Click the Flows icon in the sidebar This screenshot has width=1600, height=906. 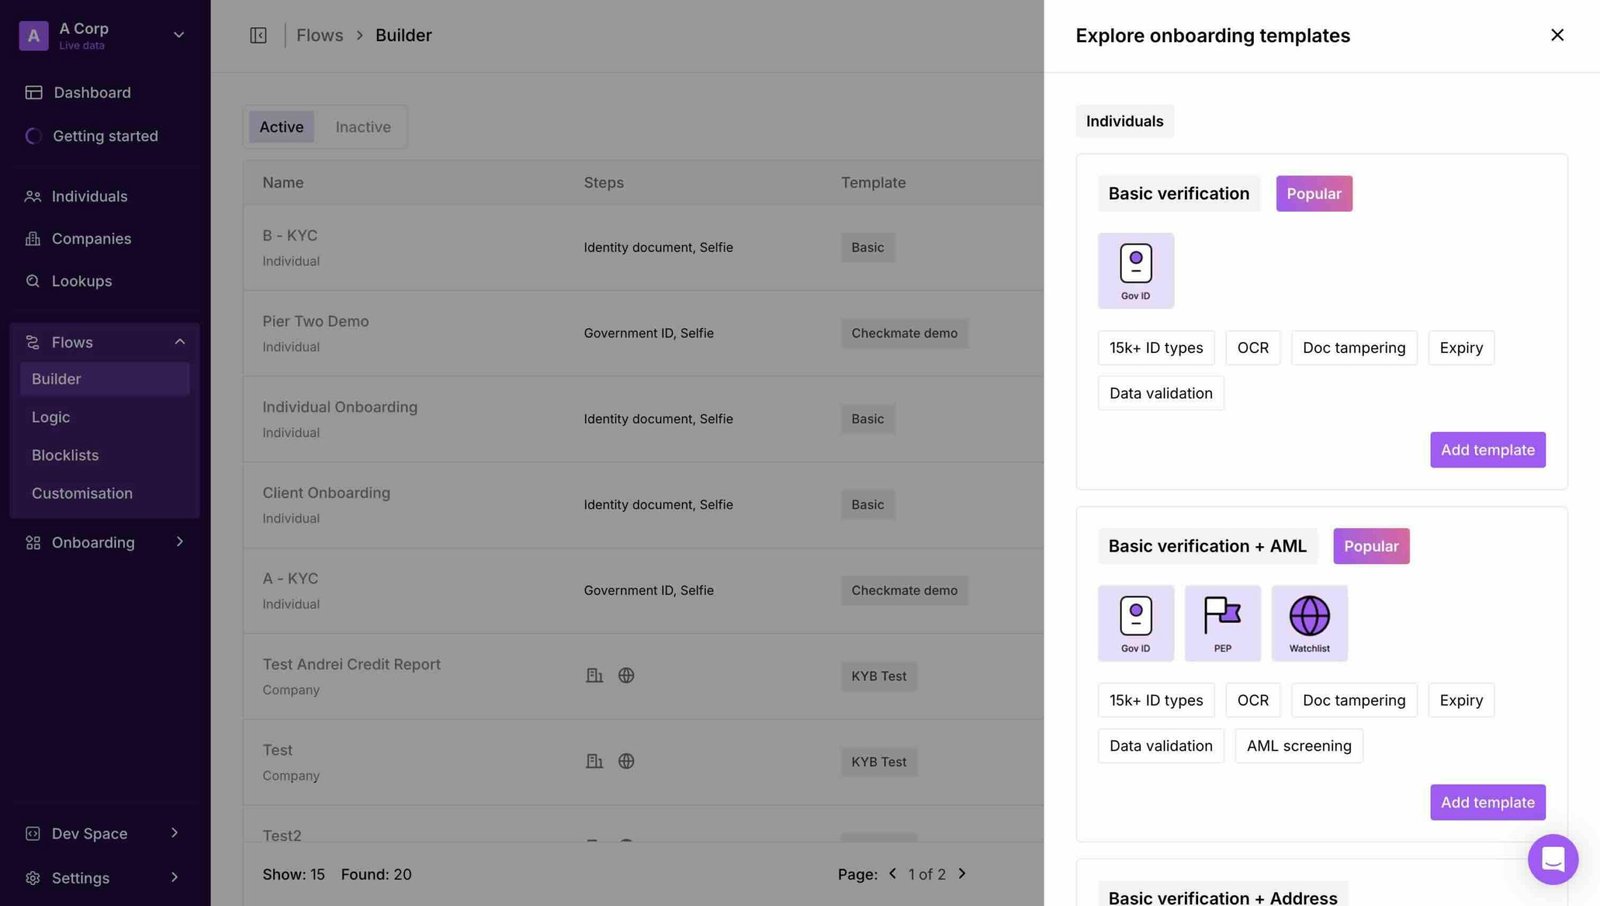click(33, 342)
